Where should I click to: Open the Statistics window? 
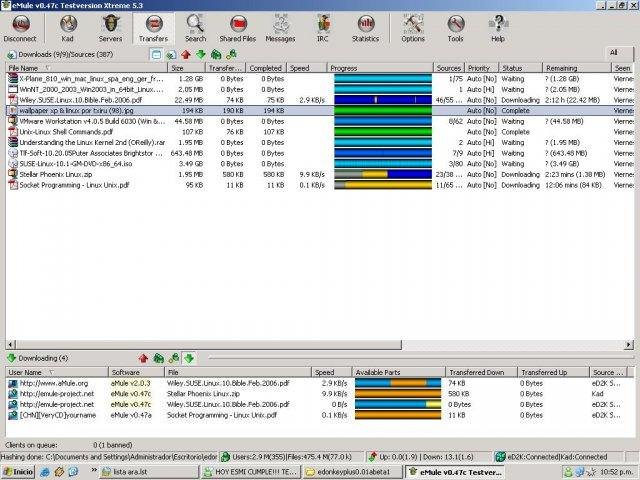365,28
